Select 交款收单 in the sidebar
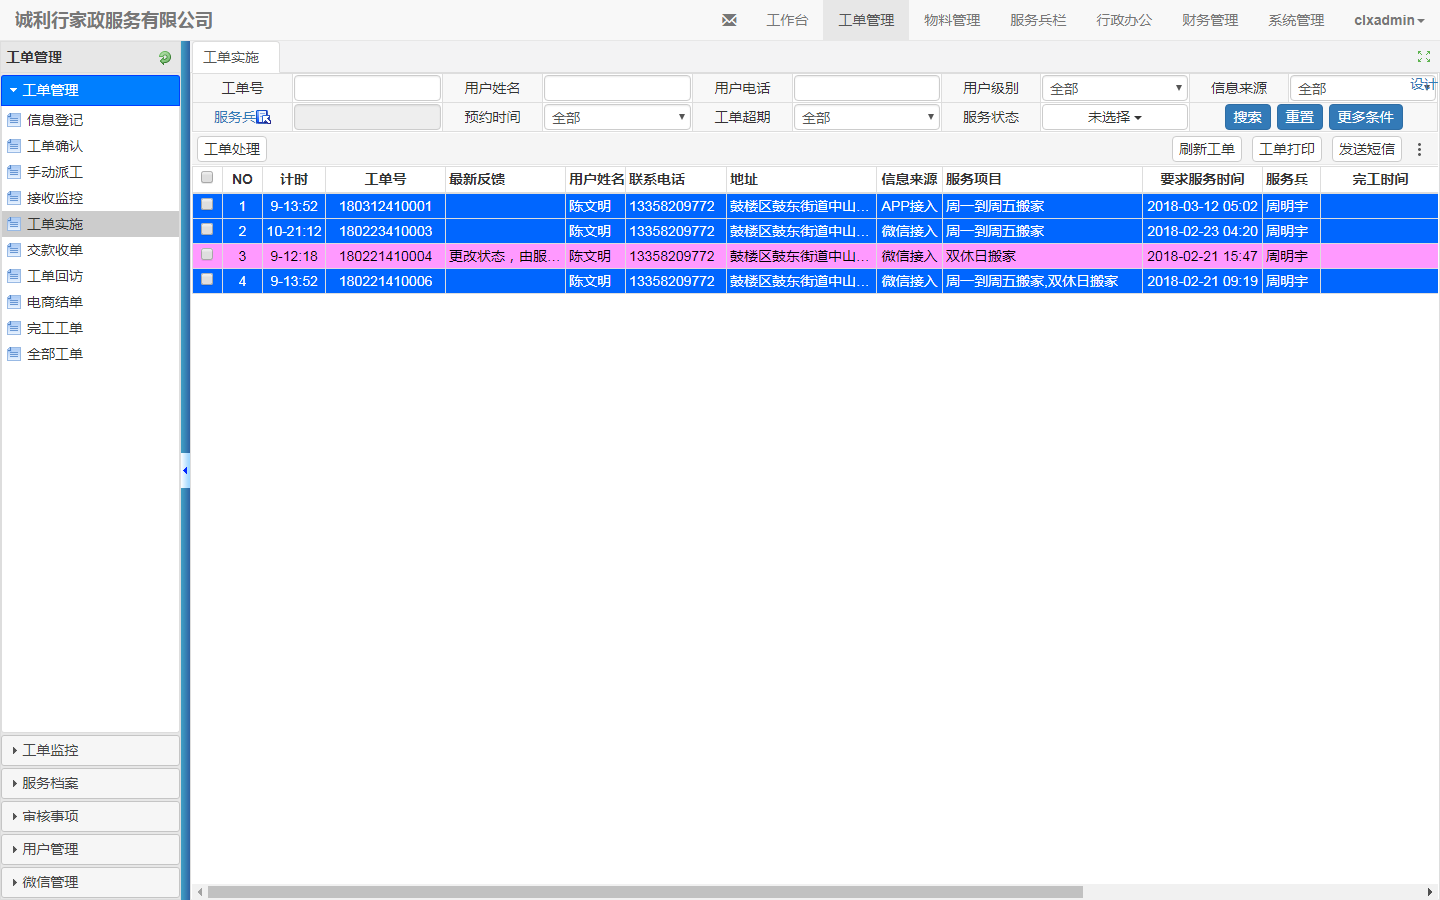 [55, 250]
